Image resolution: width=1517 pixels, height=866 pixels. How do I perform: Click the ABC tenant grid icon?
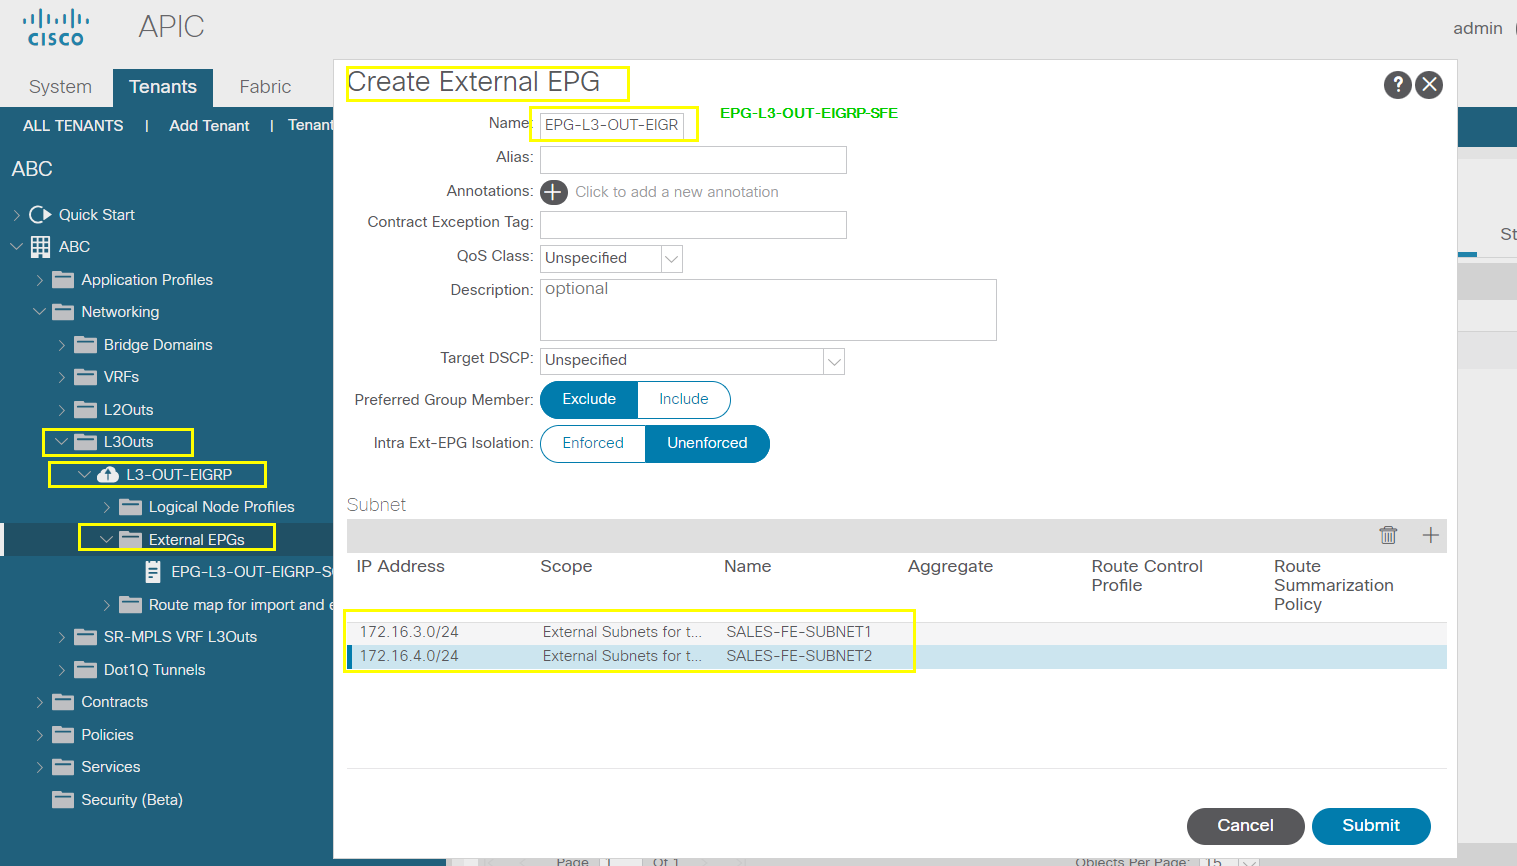(x=40, y=246)
